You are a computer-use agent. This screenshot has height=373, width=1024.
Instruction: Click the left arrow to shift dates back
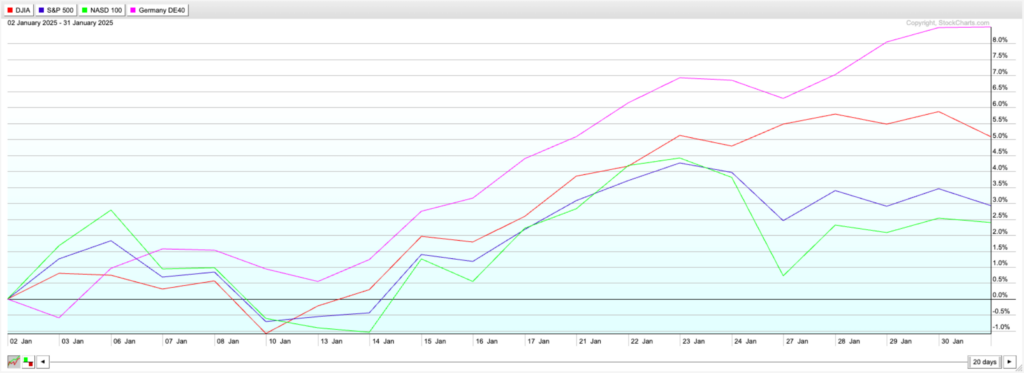click(x=42, y=361)
